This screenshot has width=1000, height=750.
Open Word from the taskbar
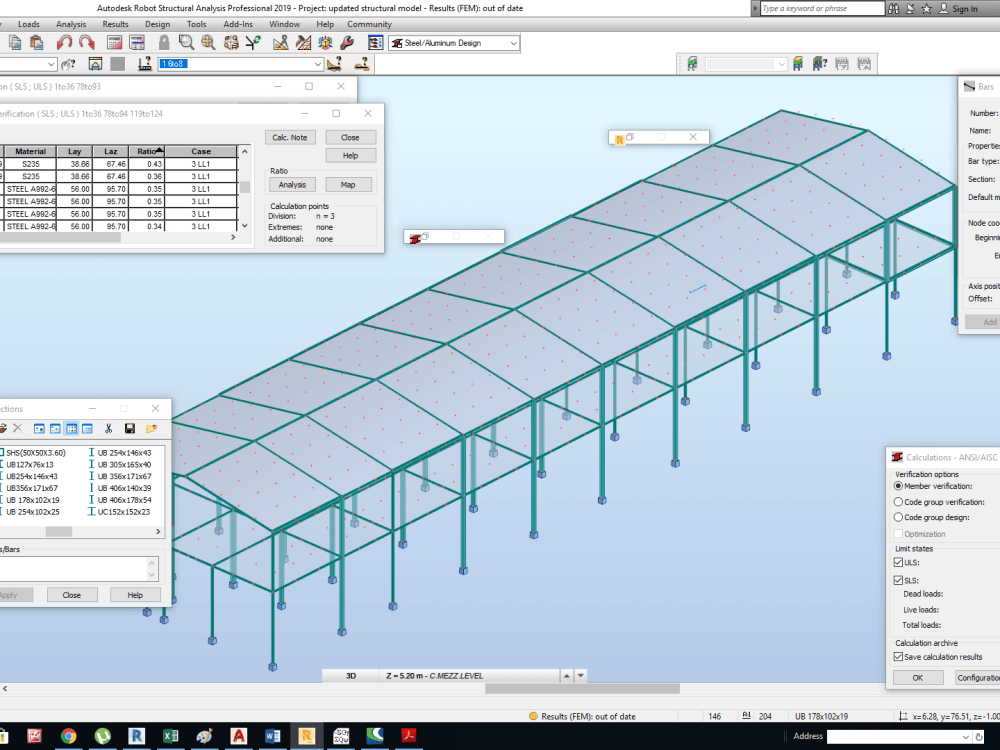click(x=272, y=736)
